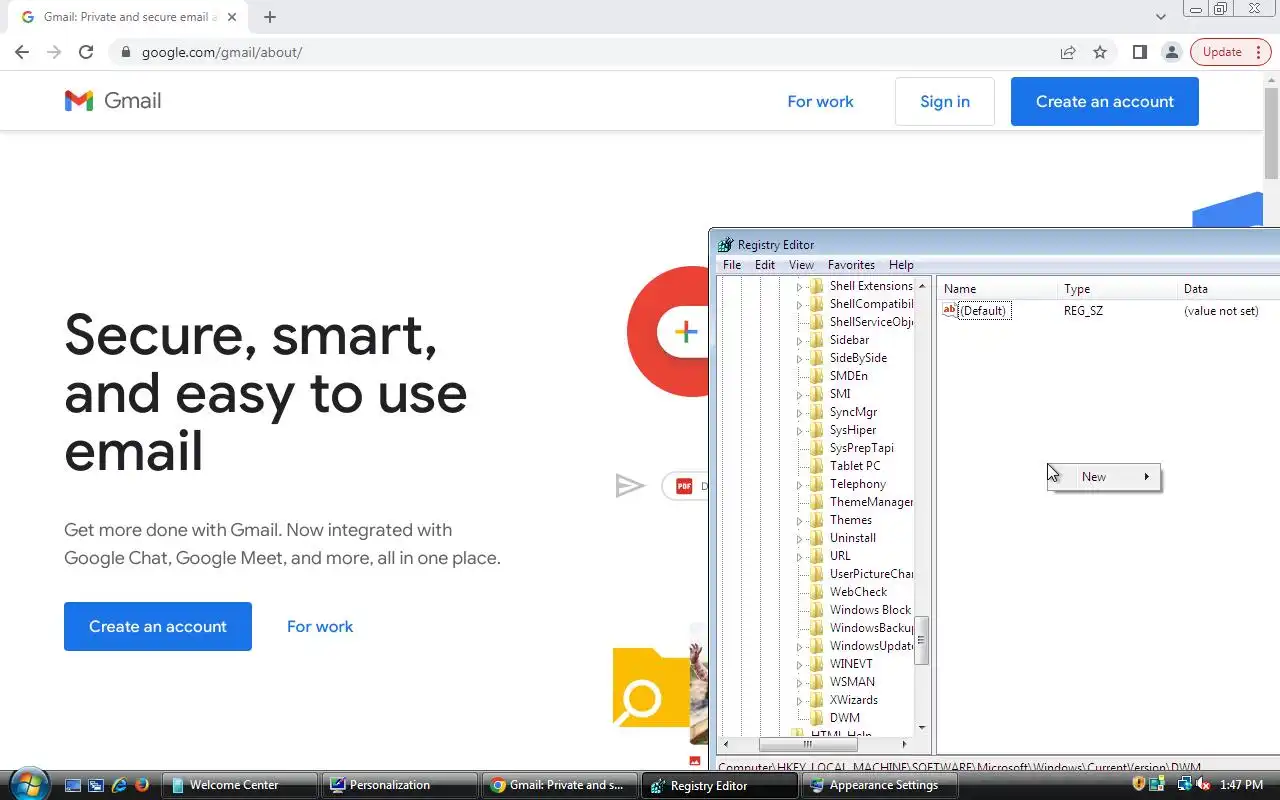Screen dimensions: 1280x800
Task: Click the security shield tray icon
Action: click(x=1138, y=785)
